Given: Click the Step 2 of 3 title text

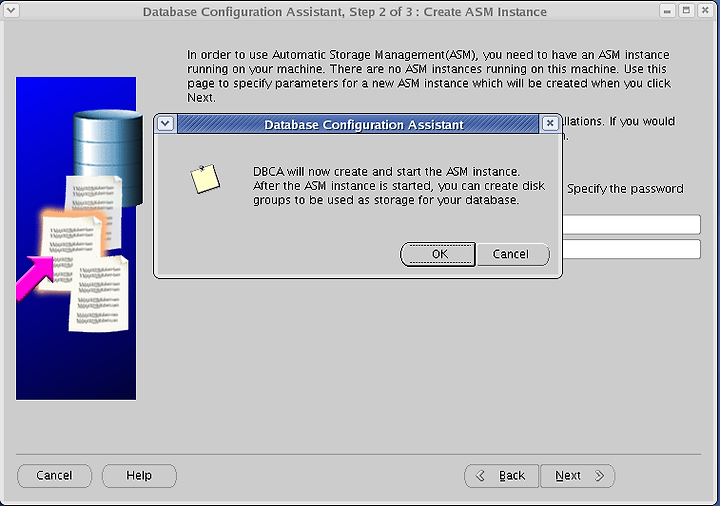Looking at the screenshot, I should [x=344, y=11].
